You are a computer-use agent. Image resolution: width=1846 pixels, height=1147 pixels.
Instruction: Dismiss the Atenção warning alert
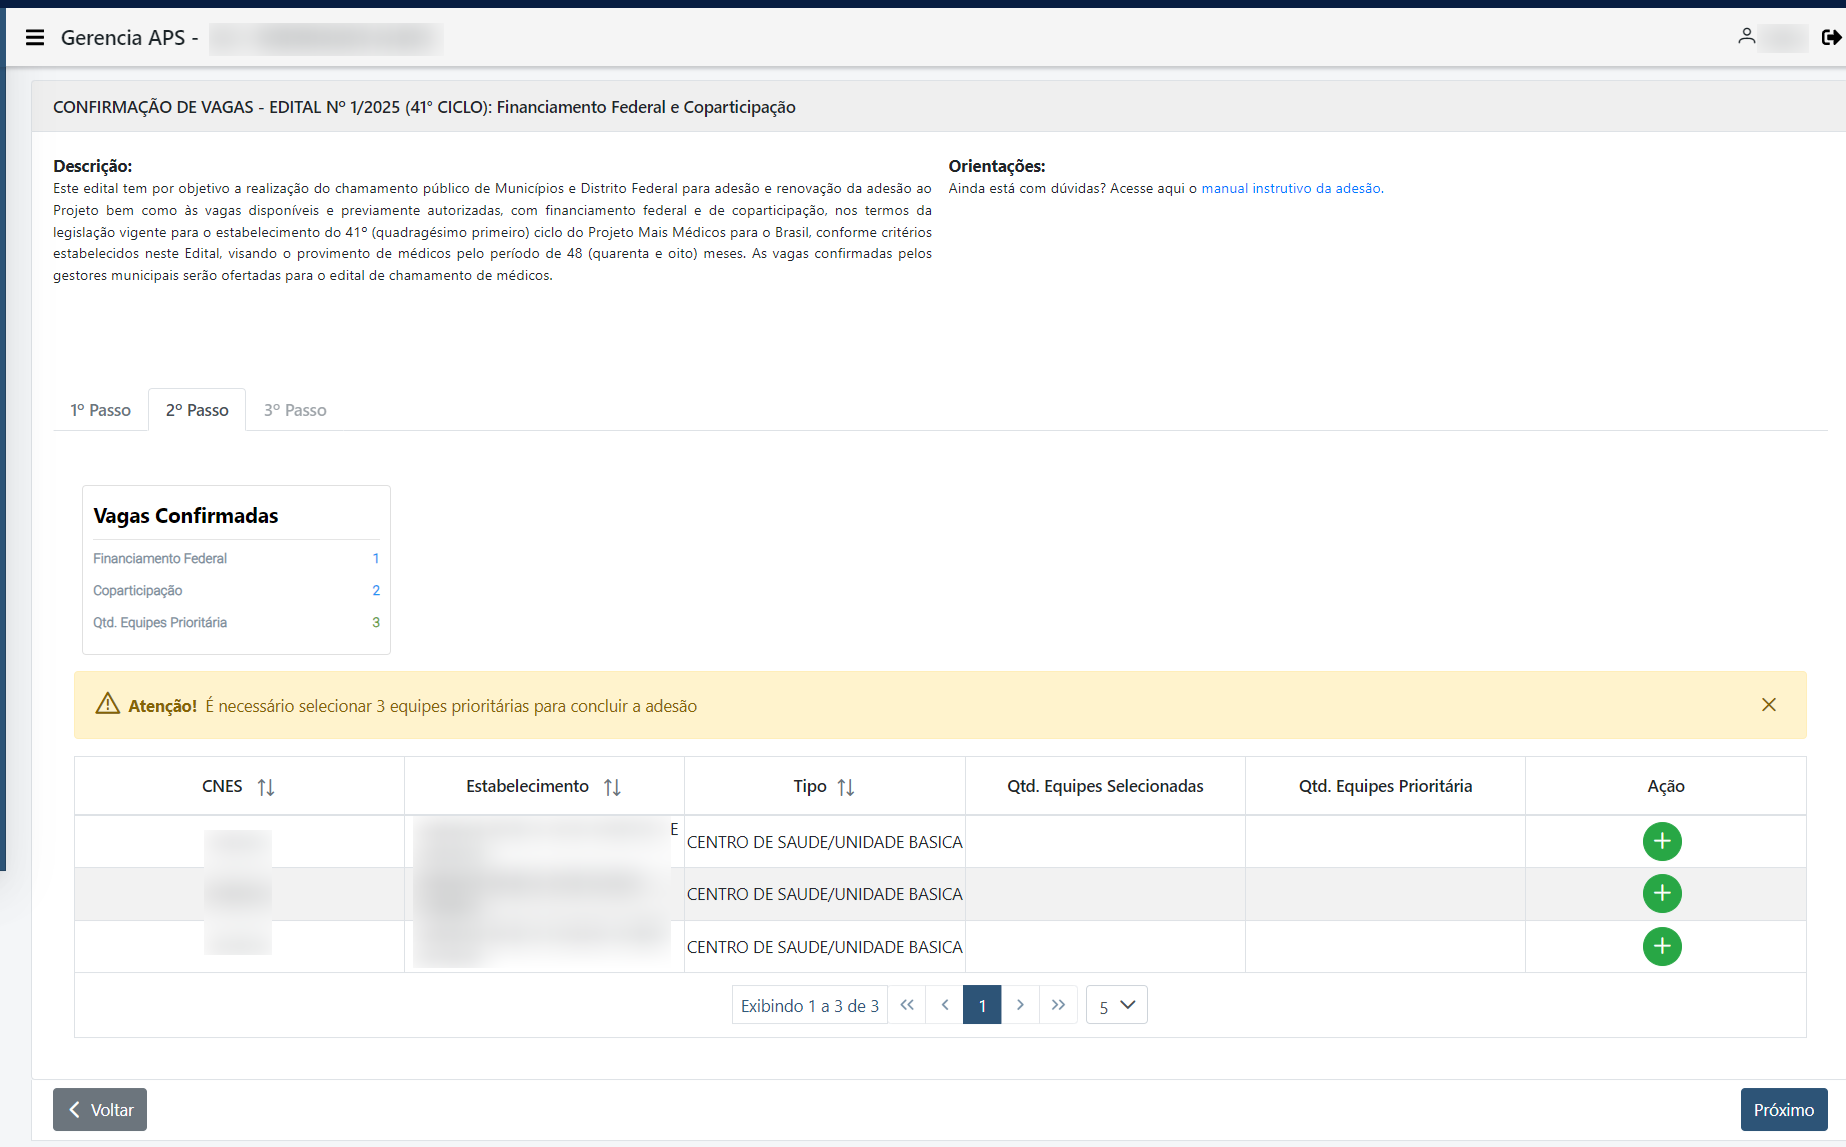point(1768,705)
